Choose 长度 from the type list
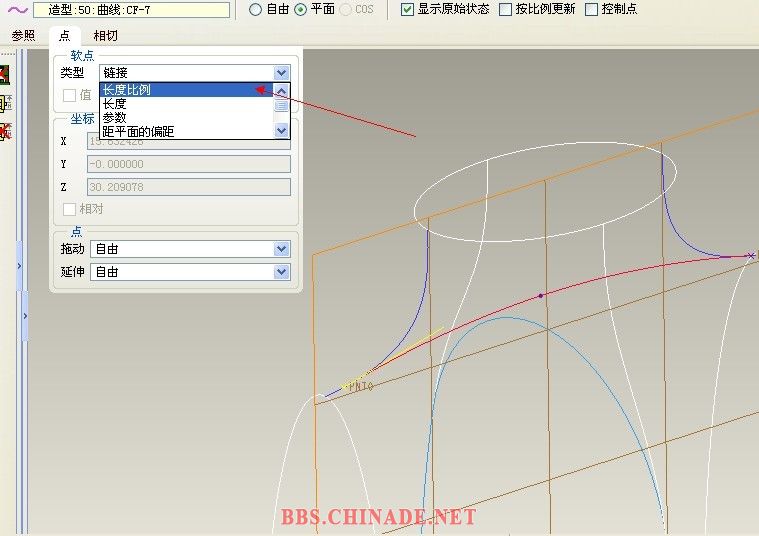Image resolution: width=759 pixels, height=536 pixels. (186, 104)
